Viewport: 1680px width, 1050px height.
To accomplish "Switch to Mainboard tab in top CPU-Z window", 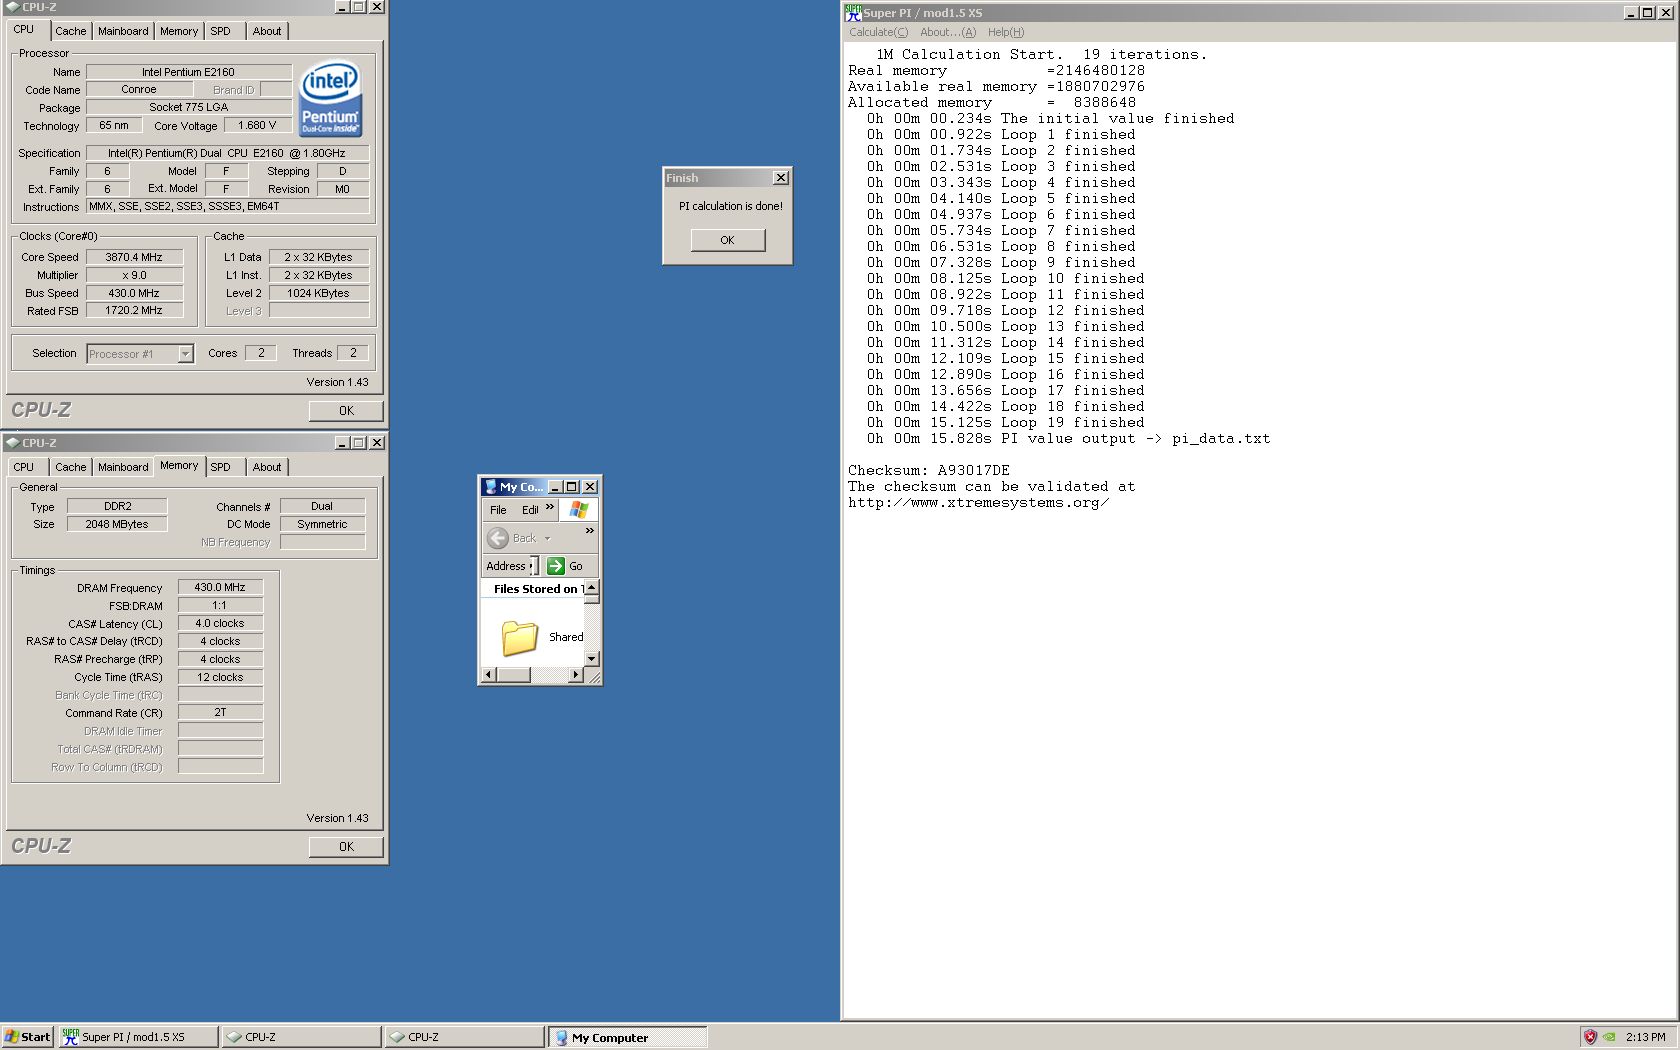I will tap(123, 31).
